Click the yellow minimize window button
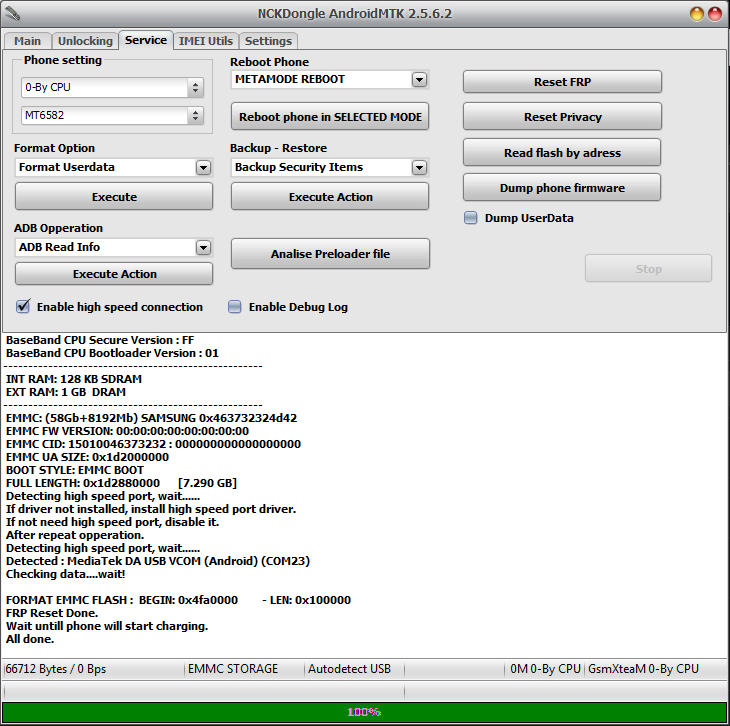 coord(696,14)
